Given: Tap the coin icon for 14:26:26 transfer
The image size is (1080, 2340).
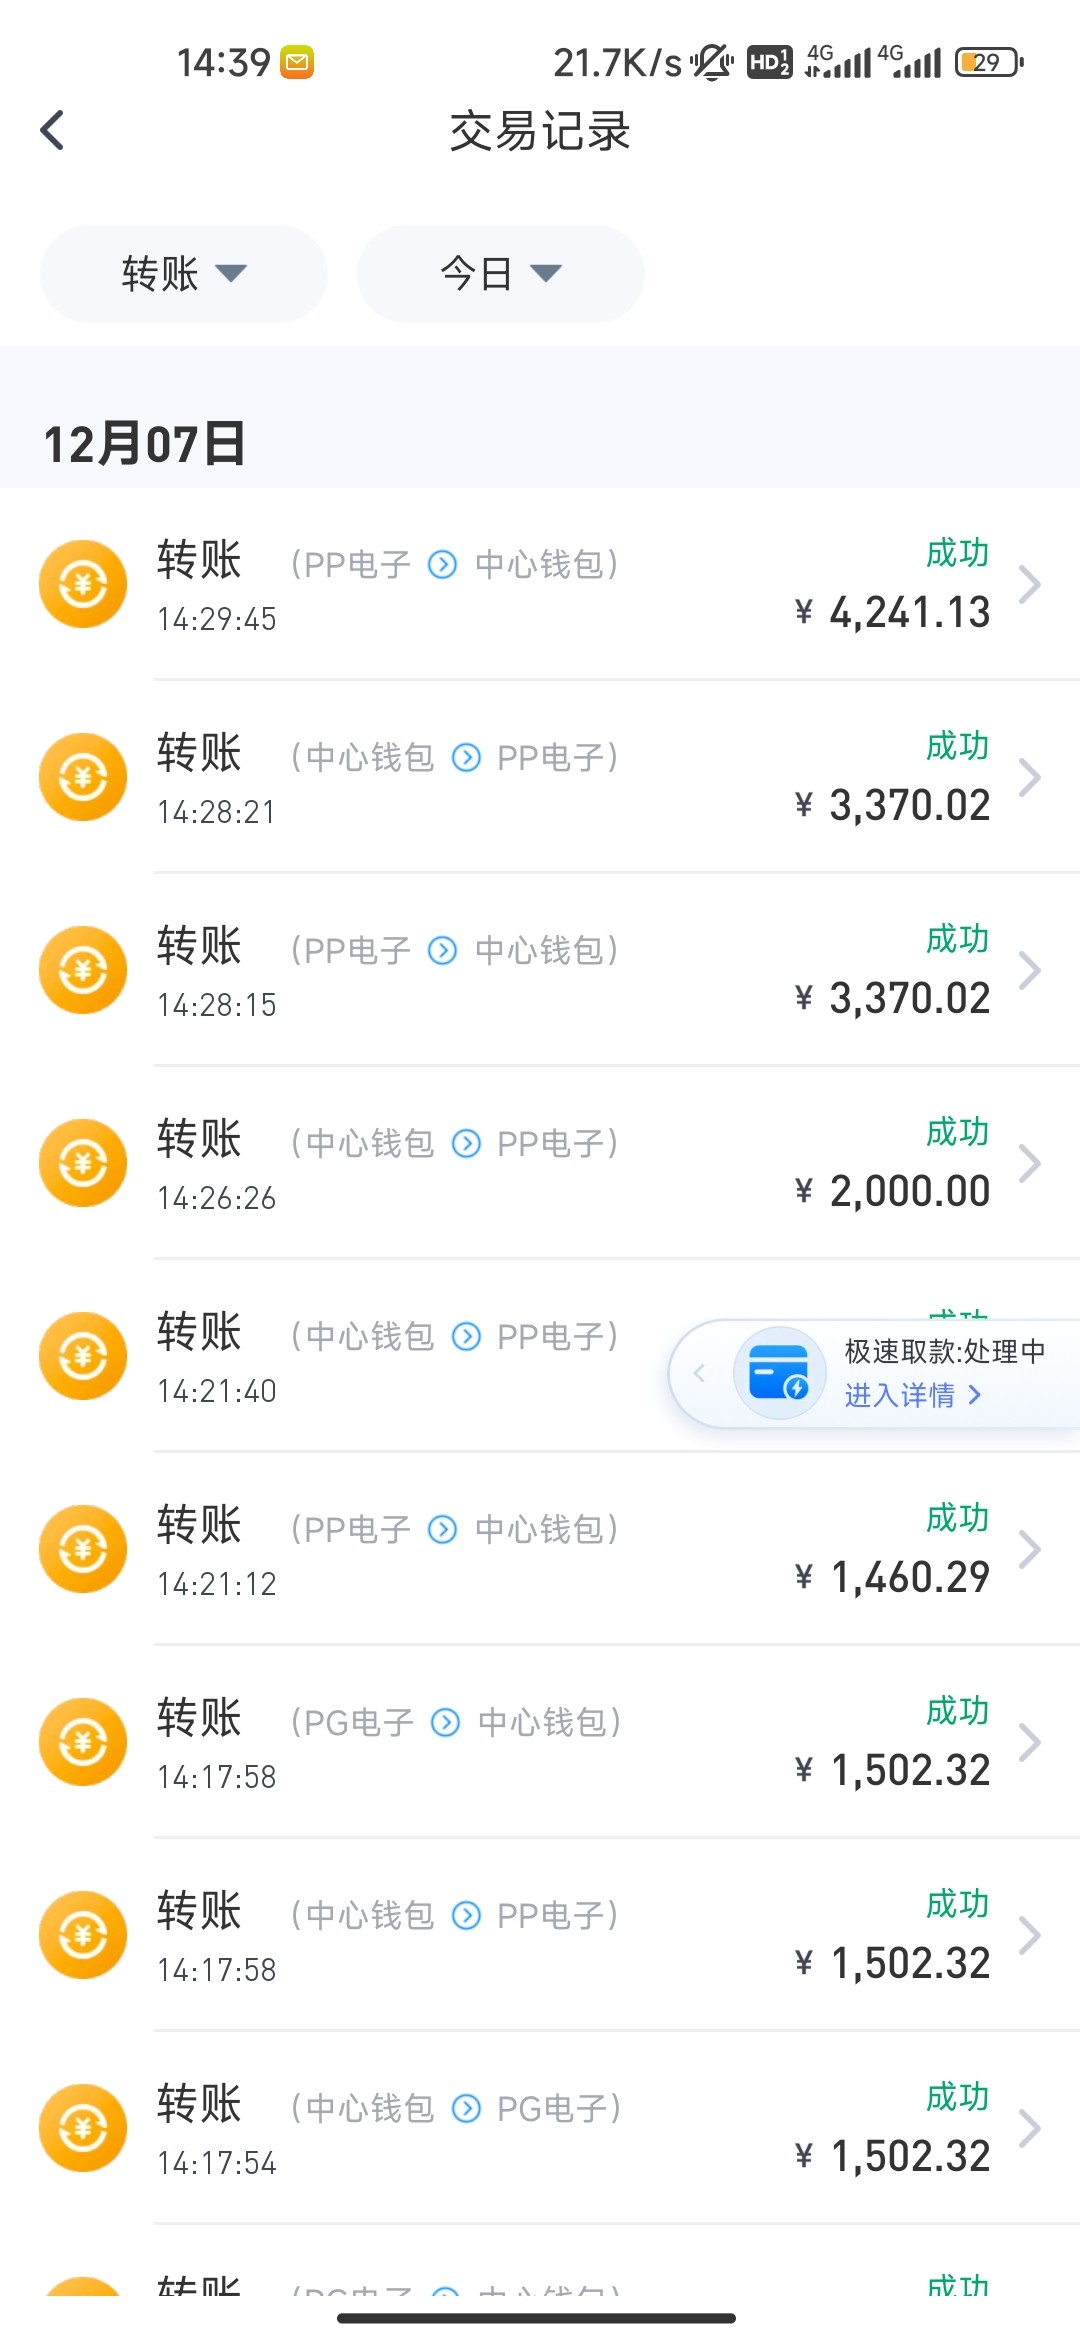Looking at the screenshot, I should (83, 1163).
